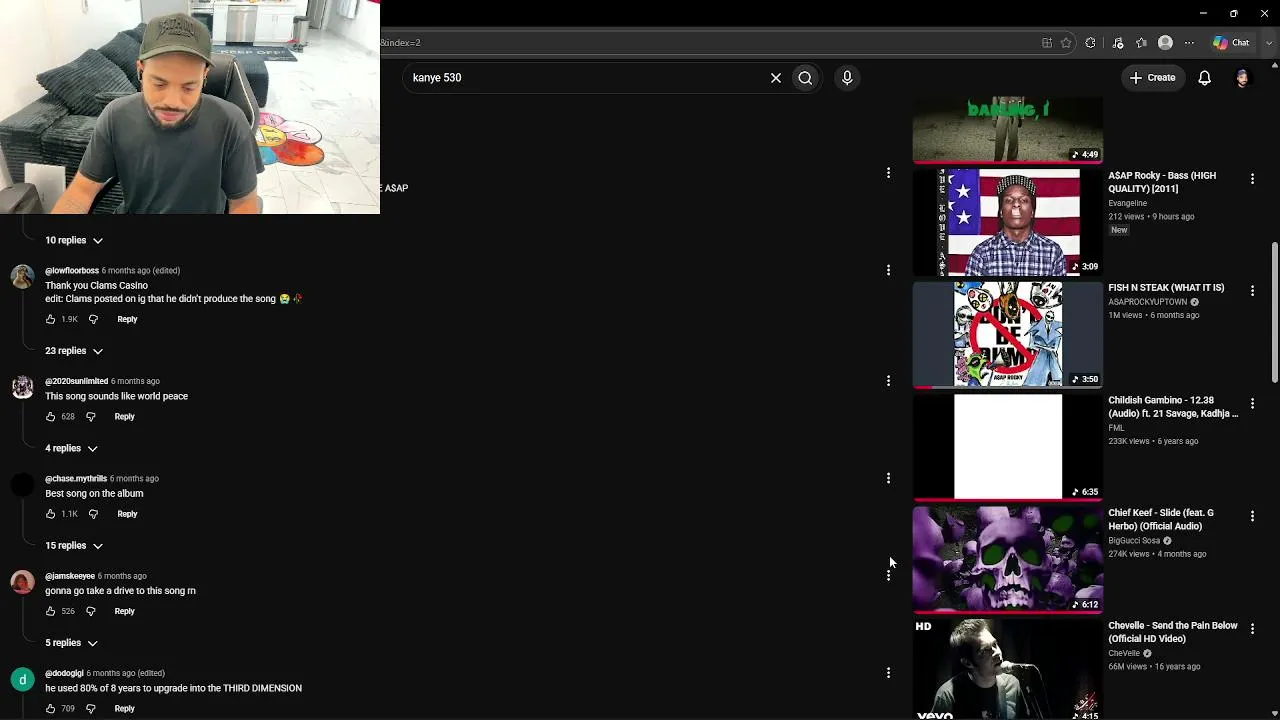Dislike the 'THIRD DIMENSION' comment
The width and height of the screenshot is (1280, 720).
[90, 708]
